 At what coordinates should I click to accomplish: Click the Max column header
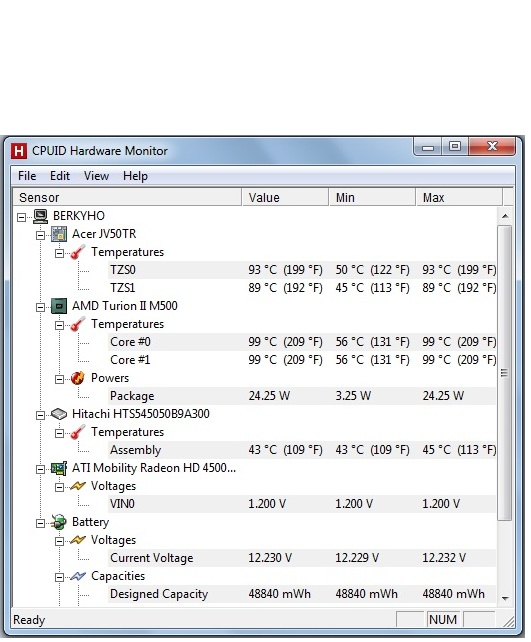459,197
